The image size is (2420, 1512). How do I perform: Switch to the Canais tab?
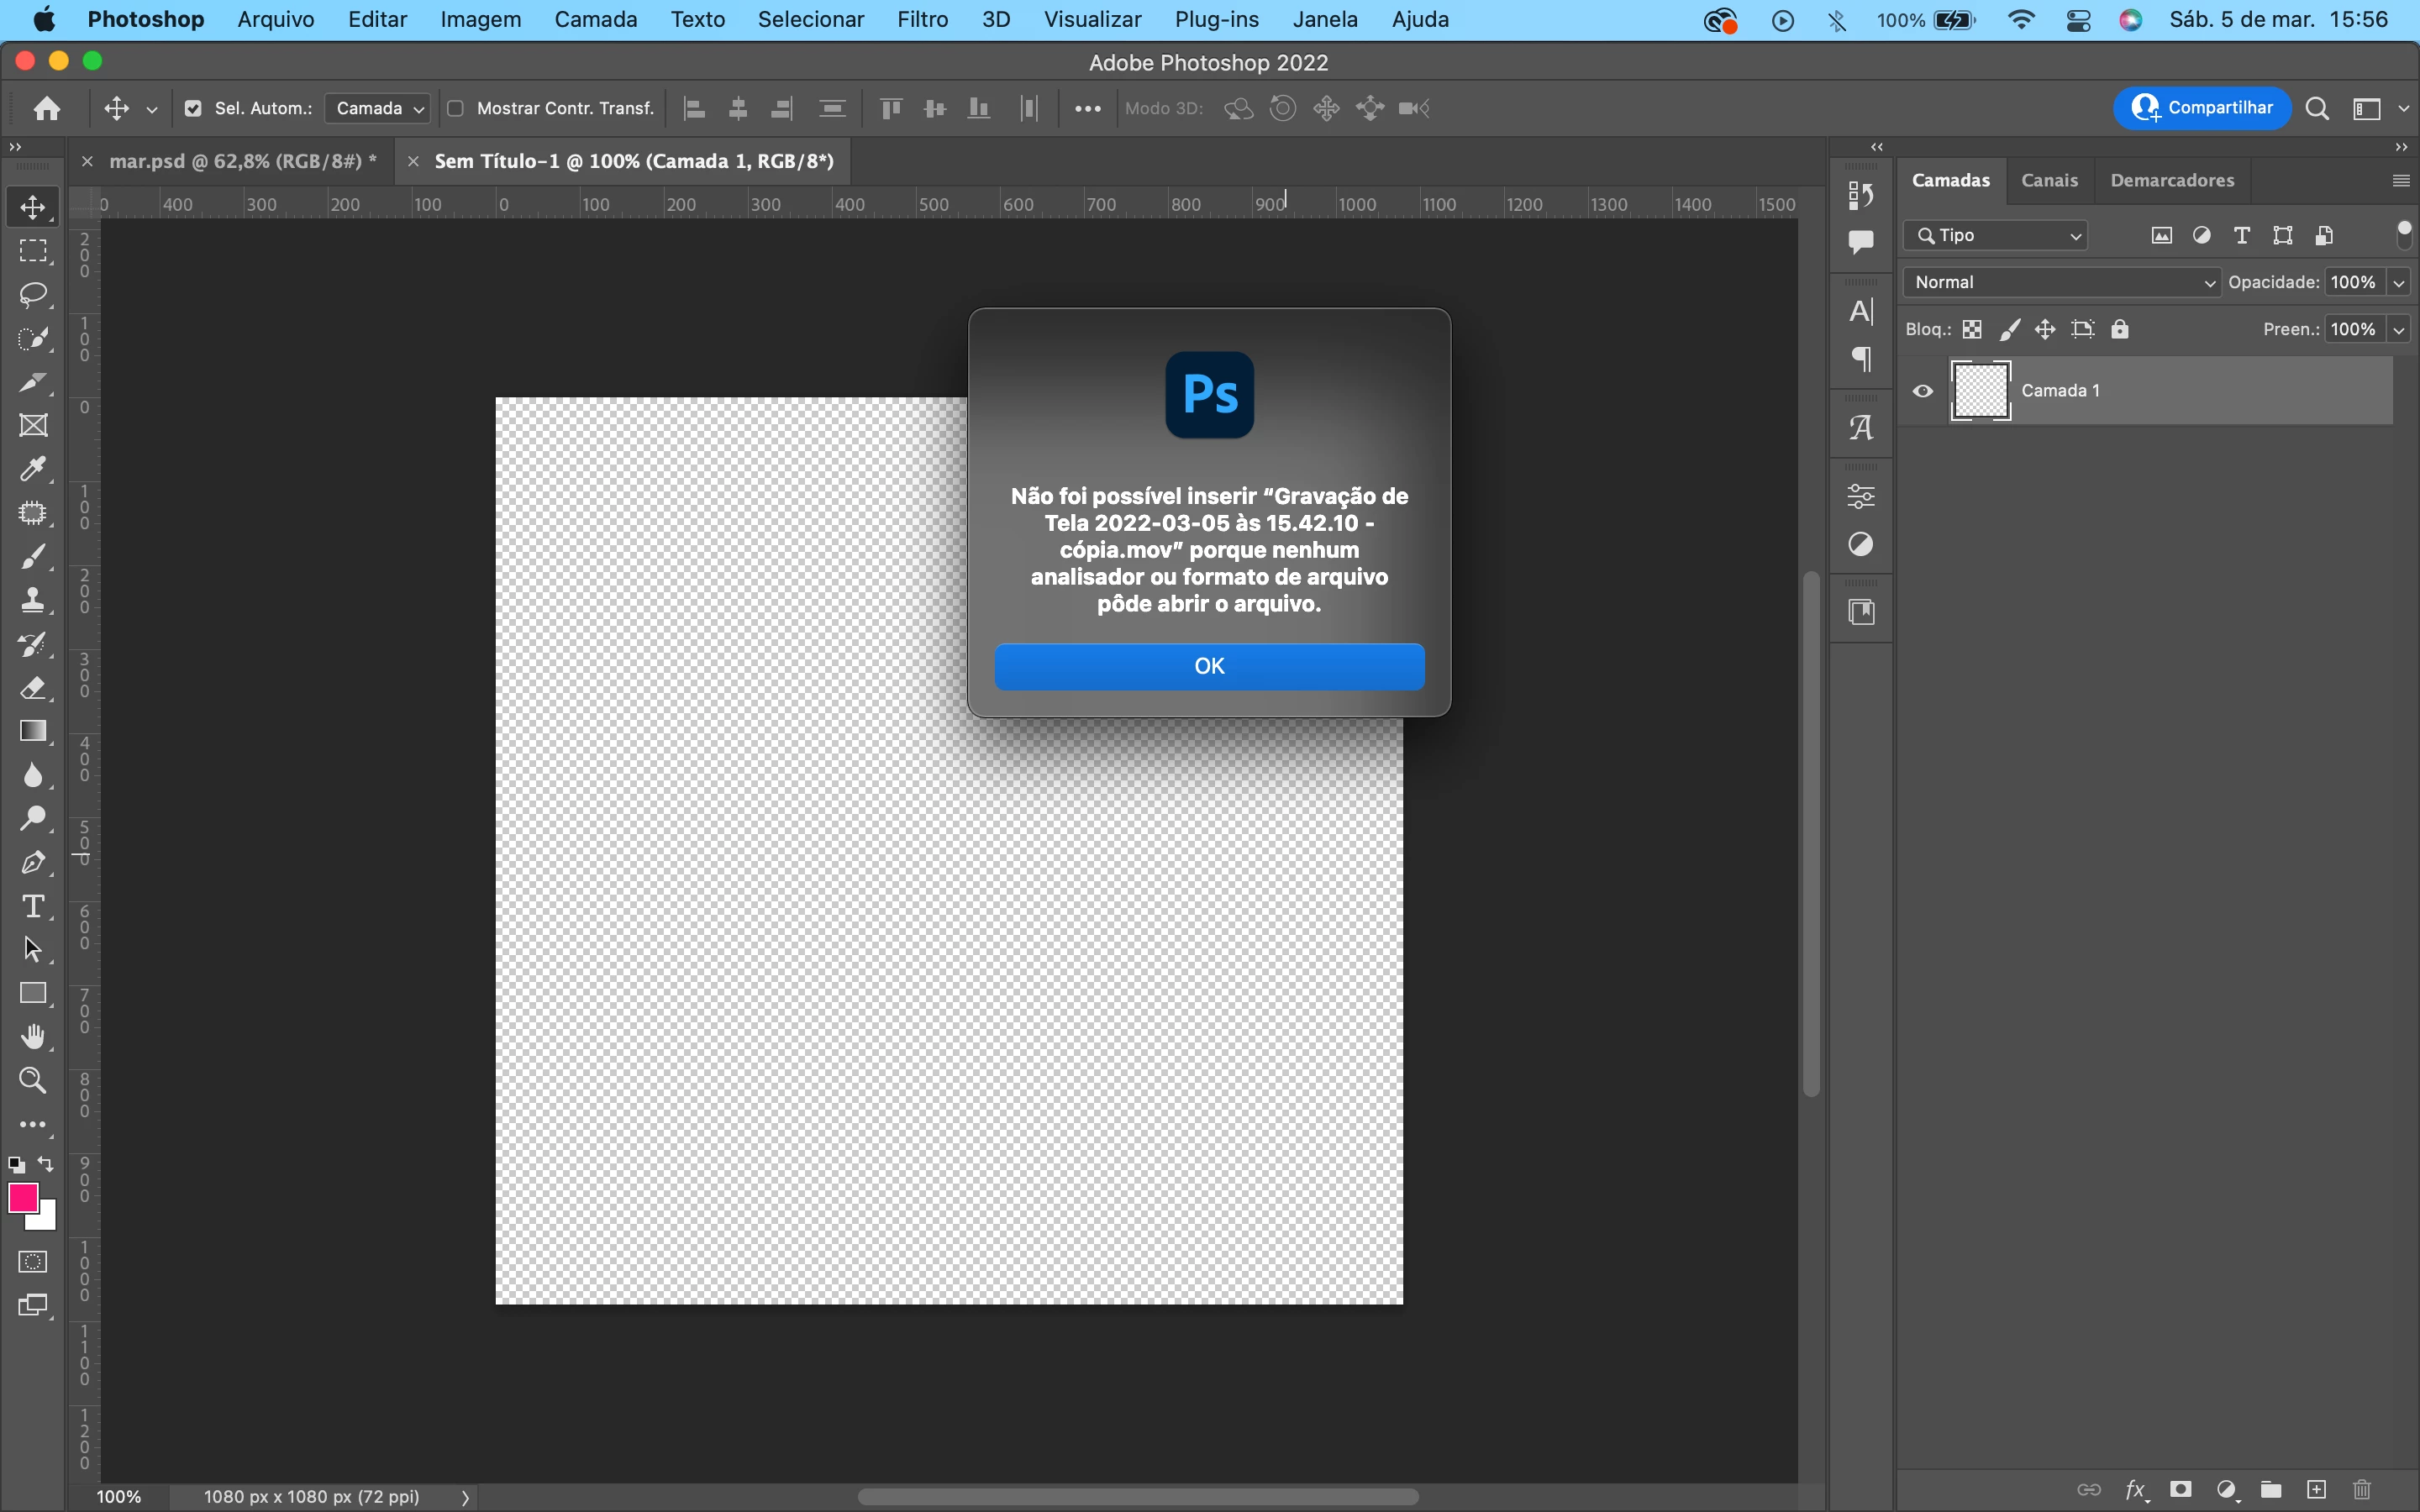[2049, 181]
